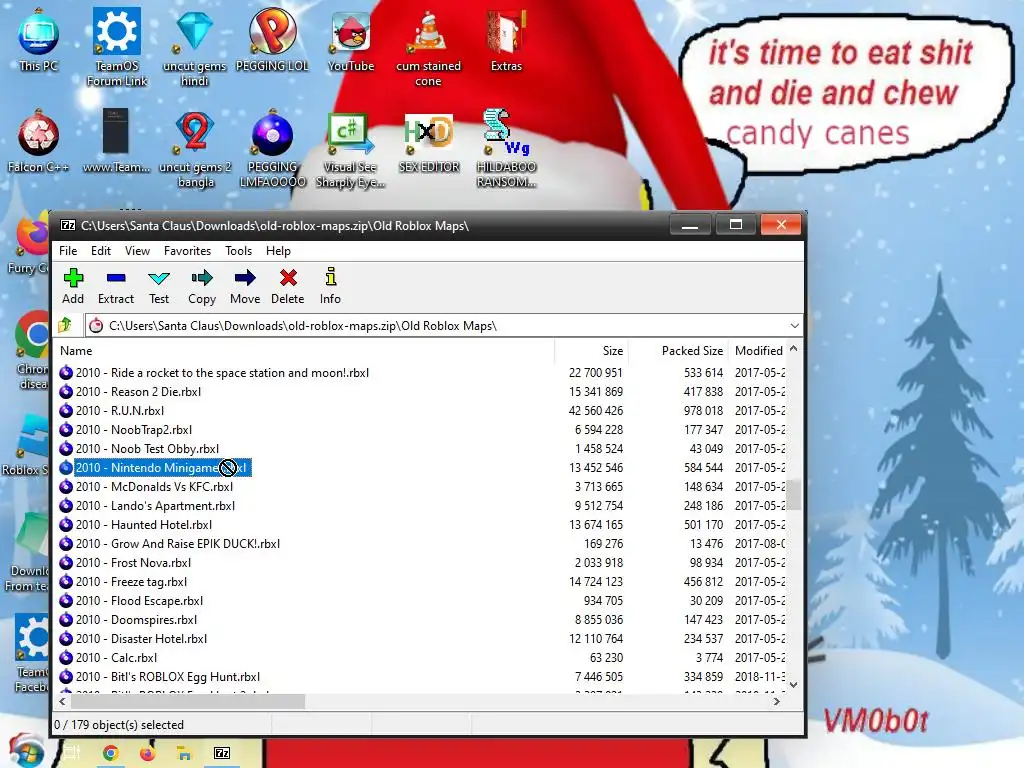Open the Favorites menu

[x=187, y=251]
